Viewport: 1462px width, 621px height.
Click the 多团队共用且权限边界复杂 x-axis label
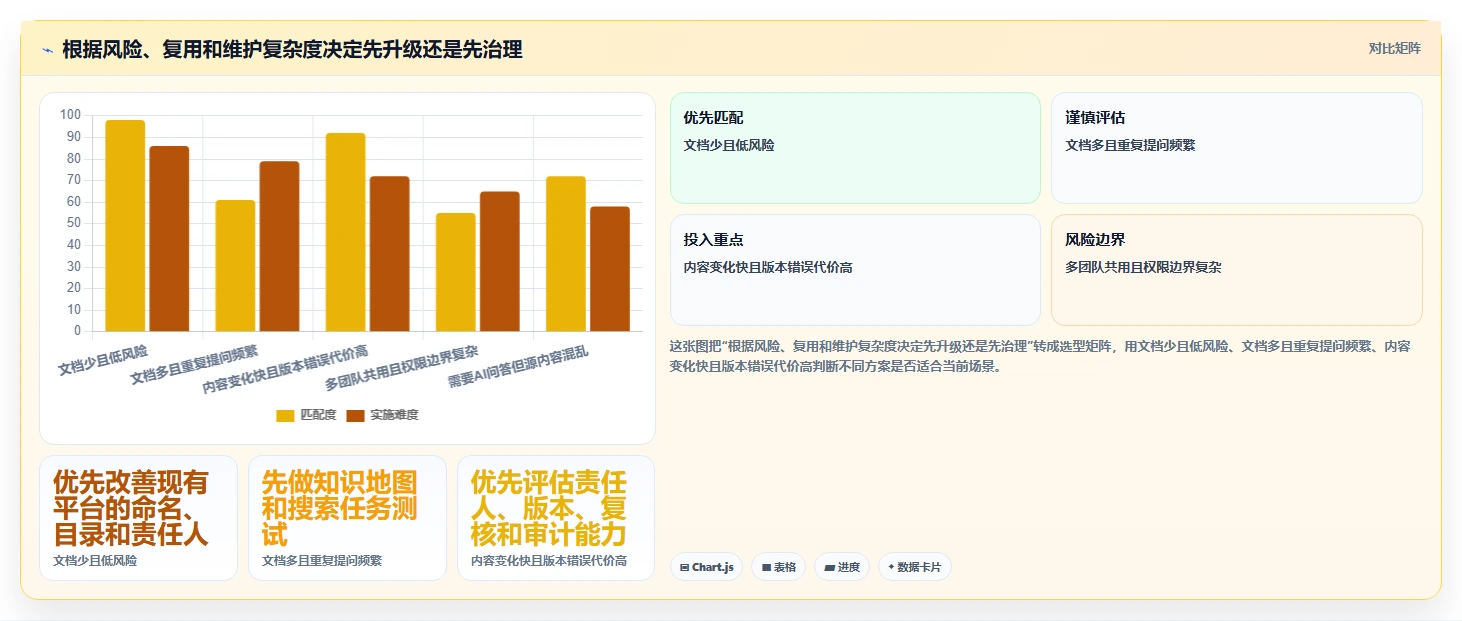(x=401, y=368)
